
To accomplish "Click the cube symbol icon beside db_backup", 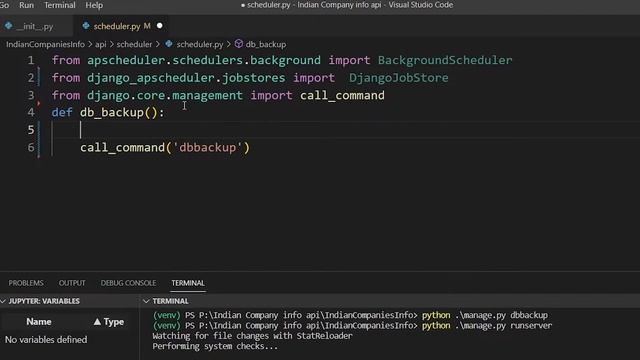I will click(x=239, y=44).
